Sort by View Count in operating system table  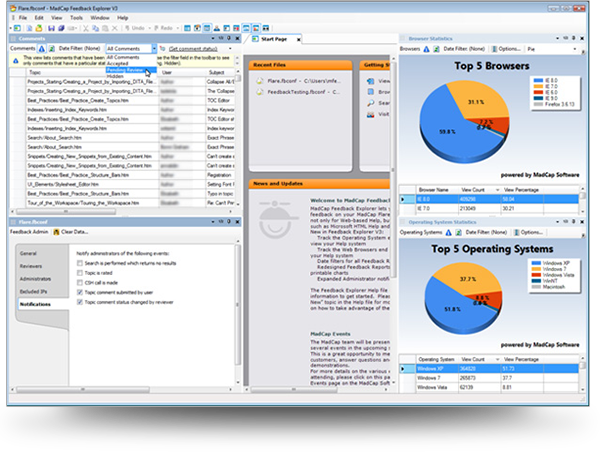(x=480, y=359)
